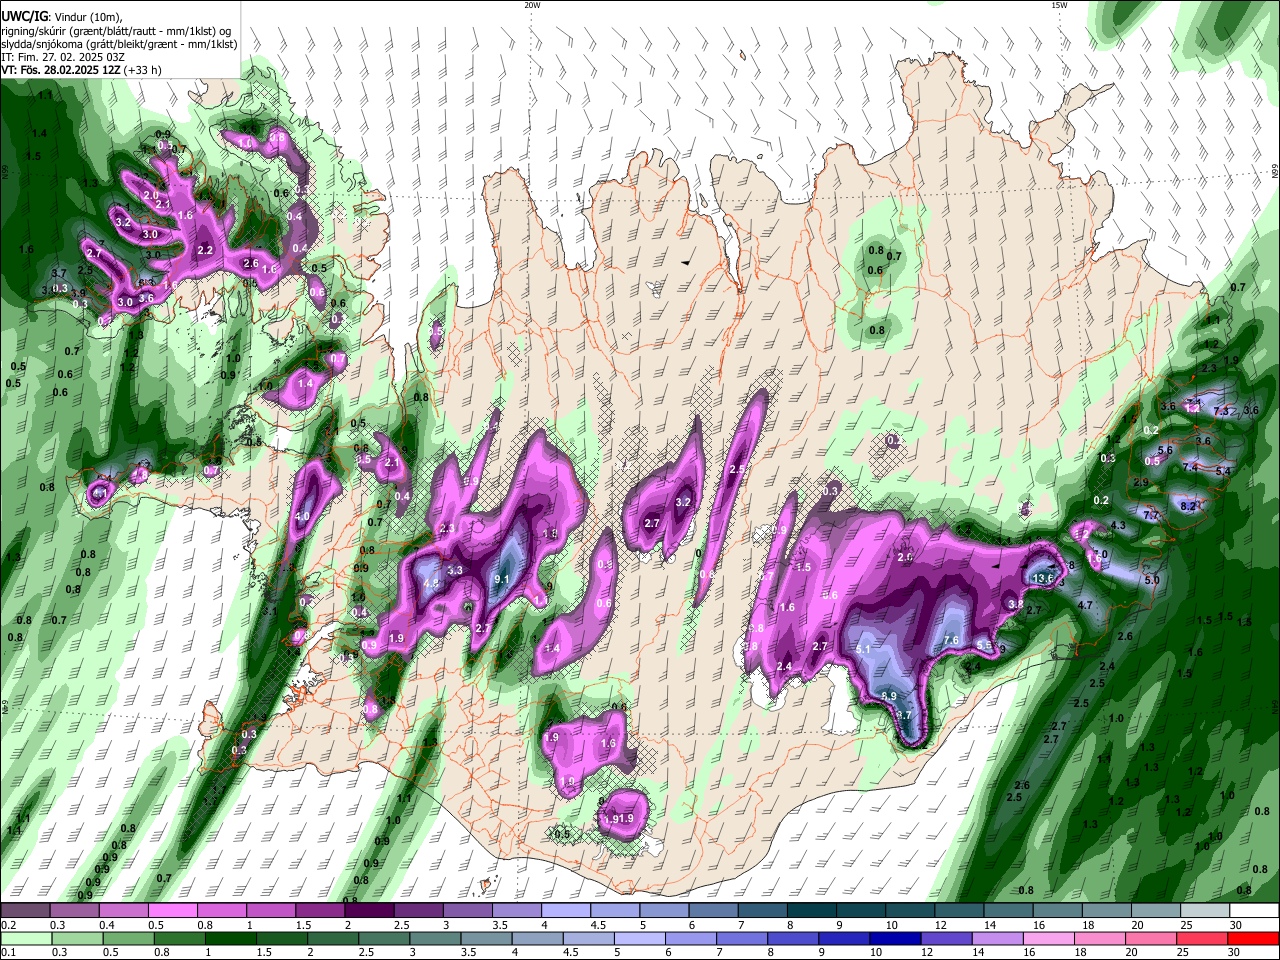Click the 5.0 precipitation value
Viewport: 1280px width, 960px height.
pos(1151,580)
